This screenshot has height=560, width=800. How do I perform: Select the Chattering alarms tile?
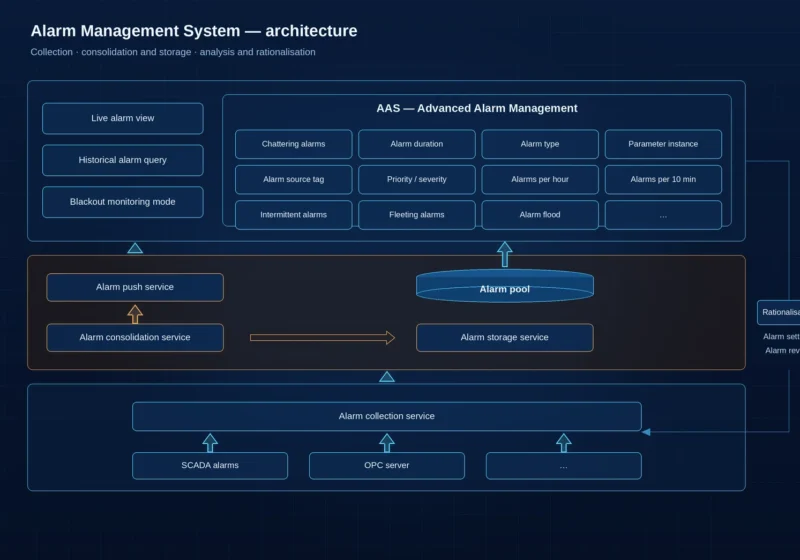pos(293,144)
